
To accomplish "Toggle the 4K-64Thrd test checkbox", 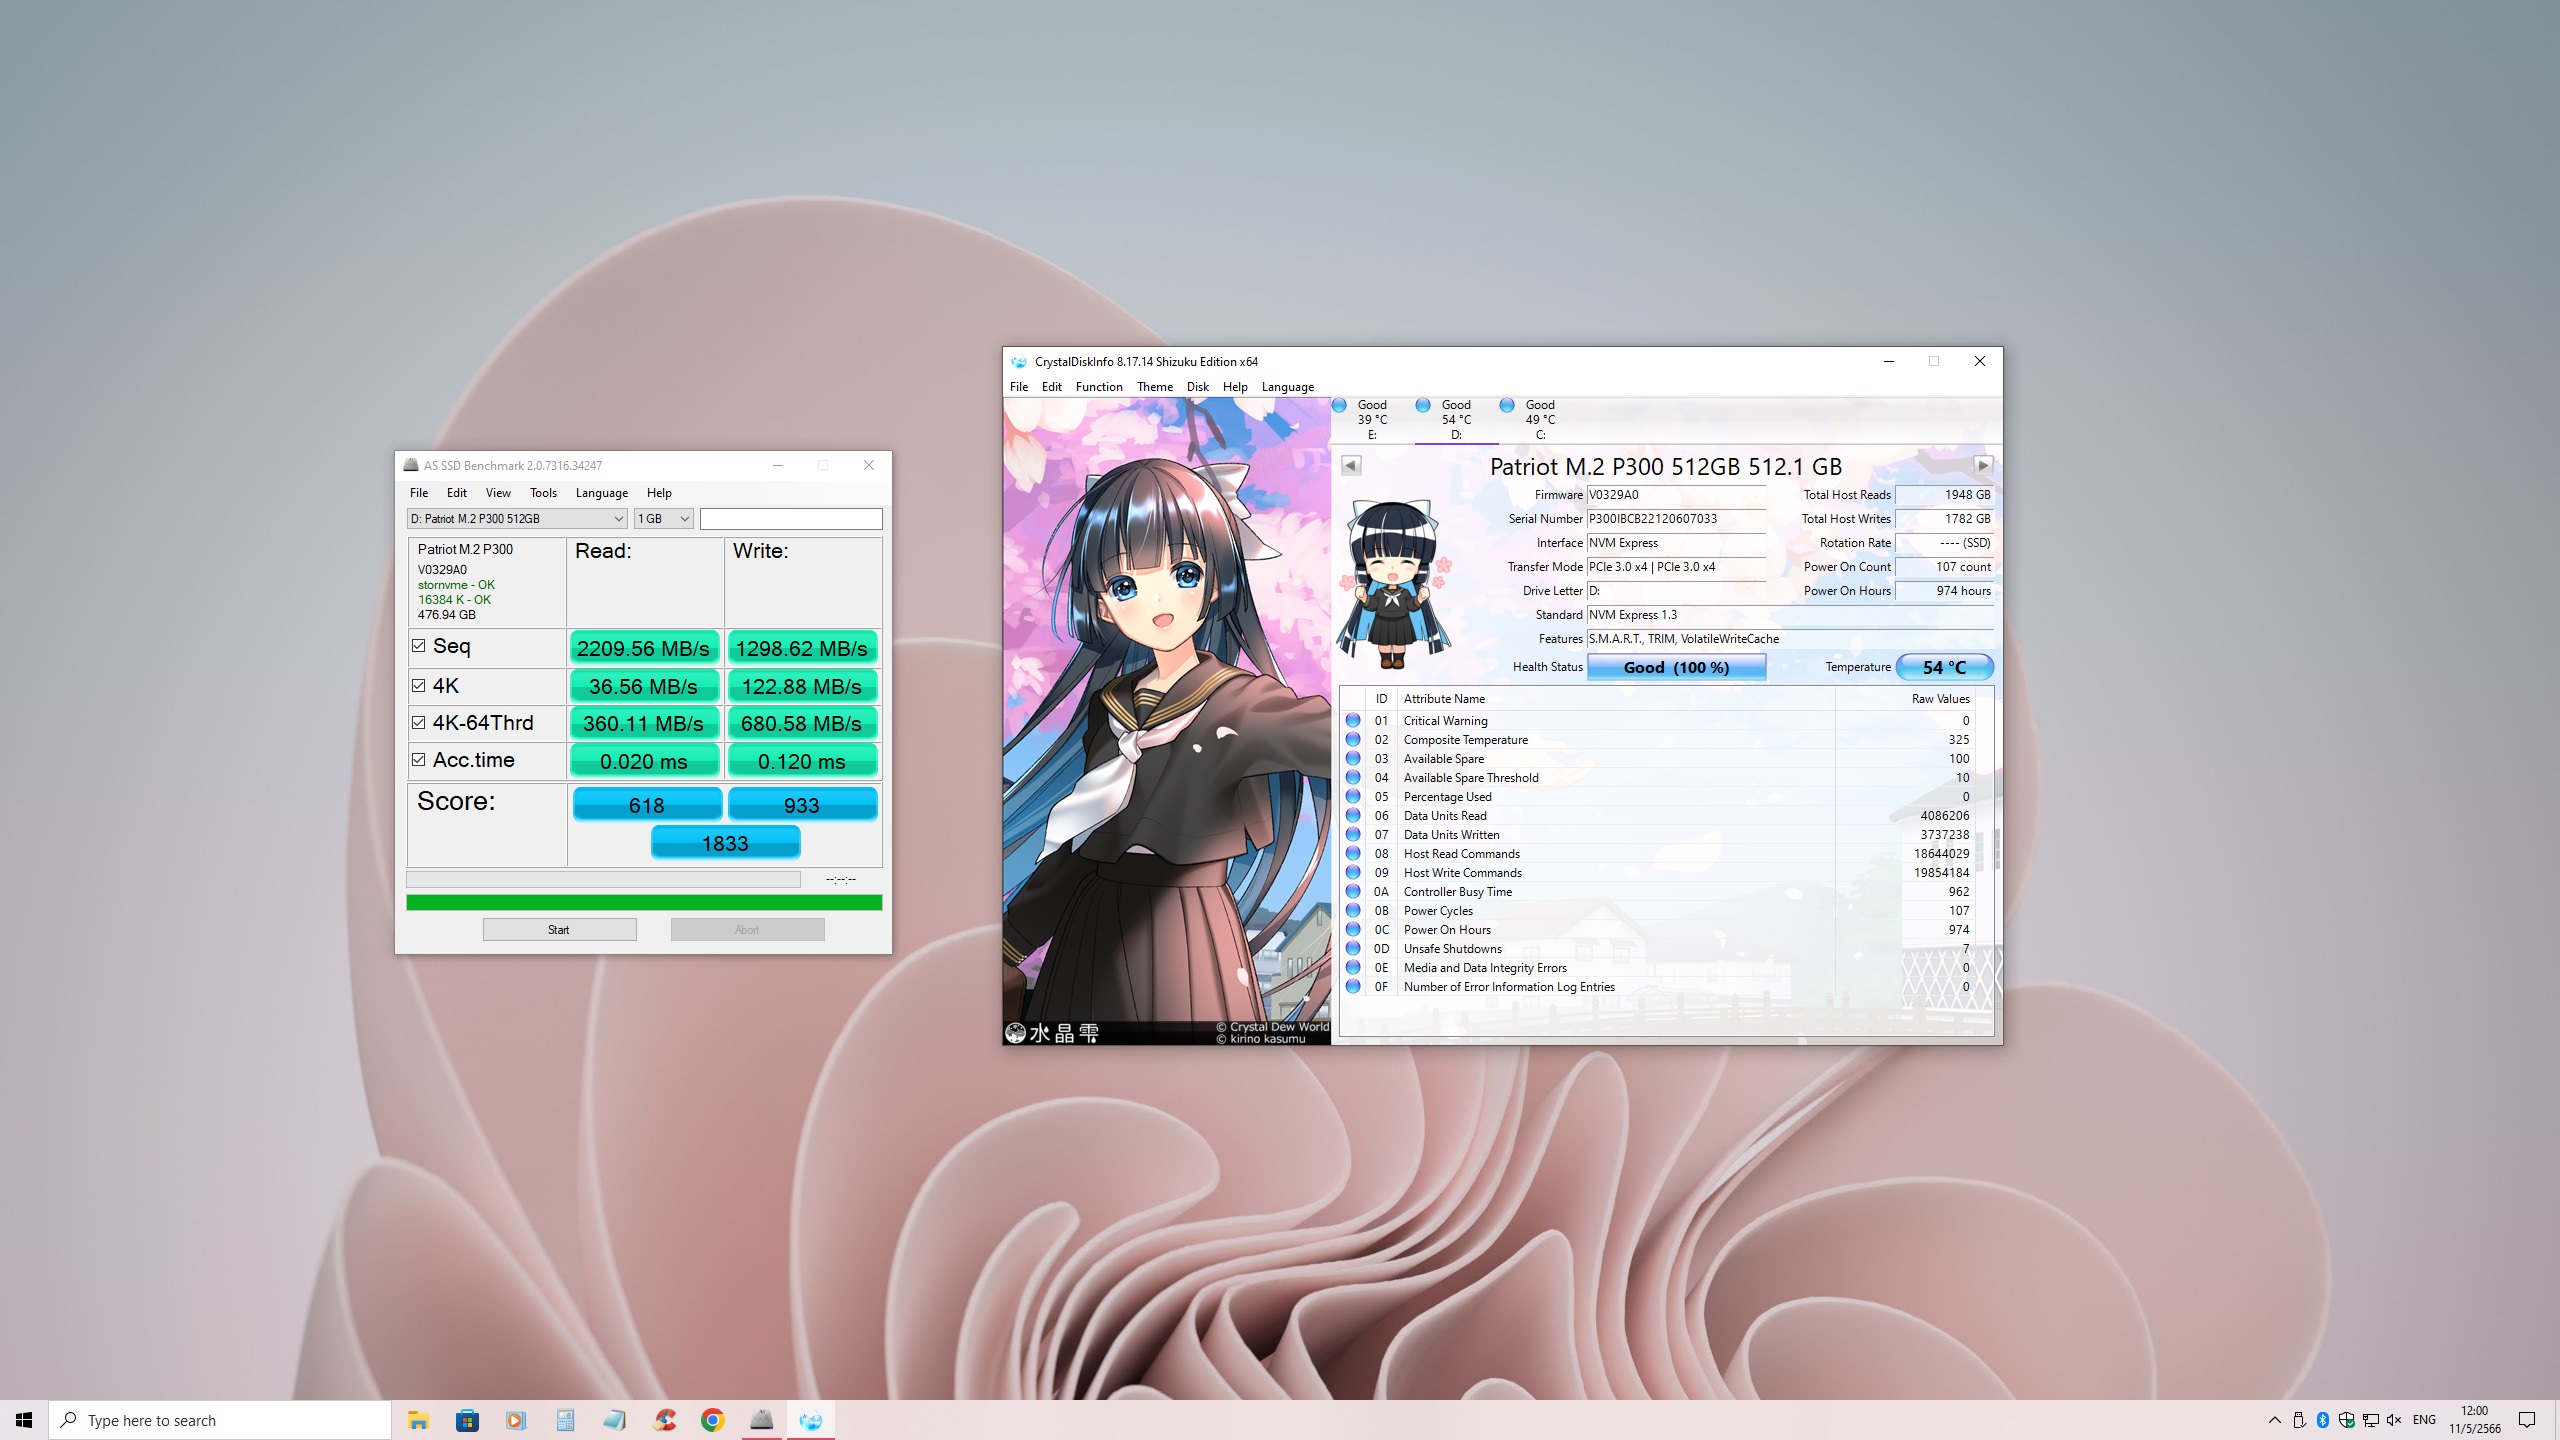I will pyautogui.click(x=419, y=722).
